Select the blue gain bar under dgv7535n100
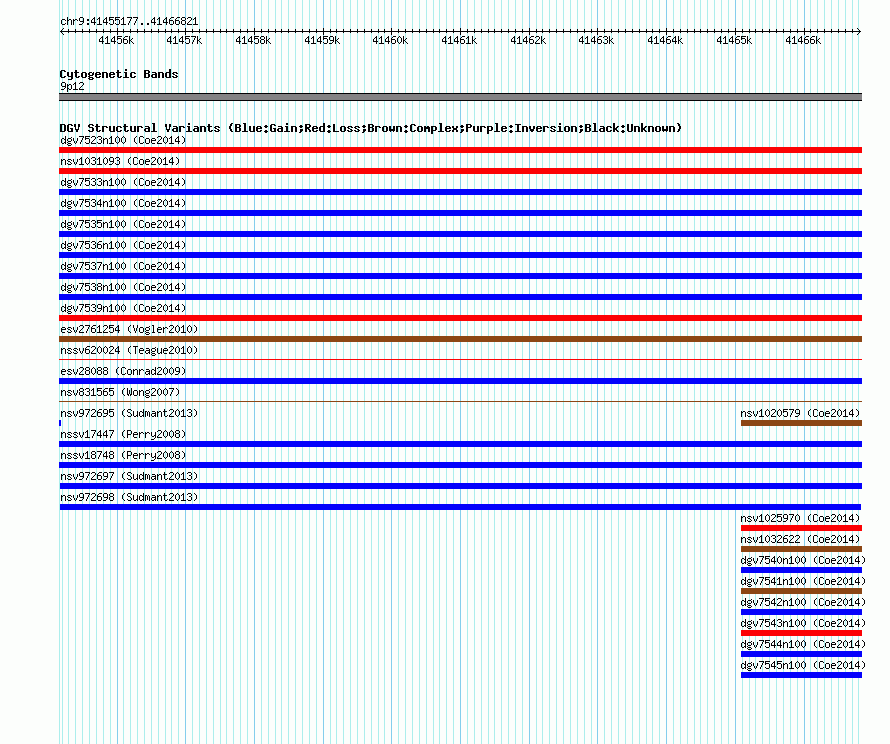The width and height of the screenshot is (890, 744). pos(460,234)
